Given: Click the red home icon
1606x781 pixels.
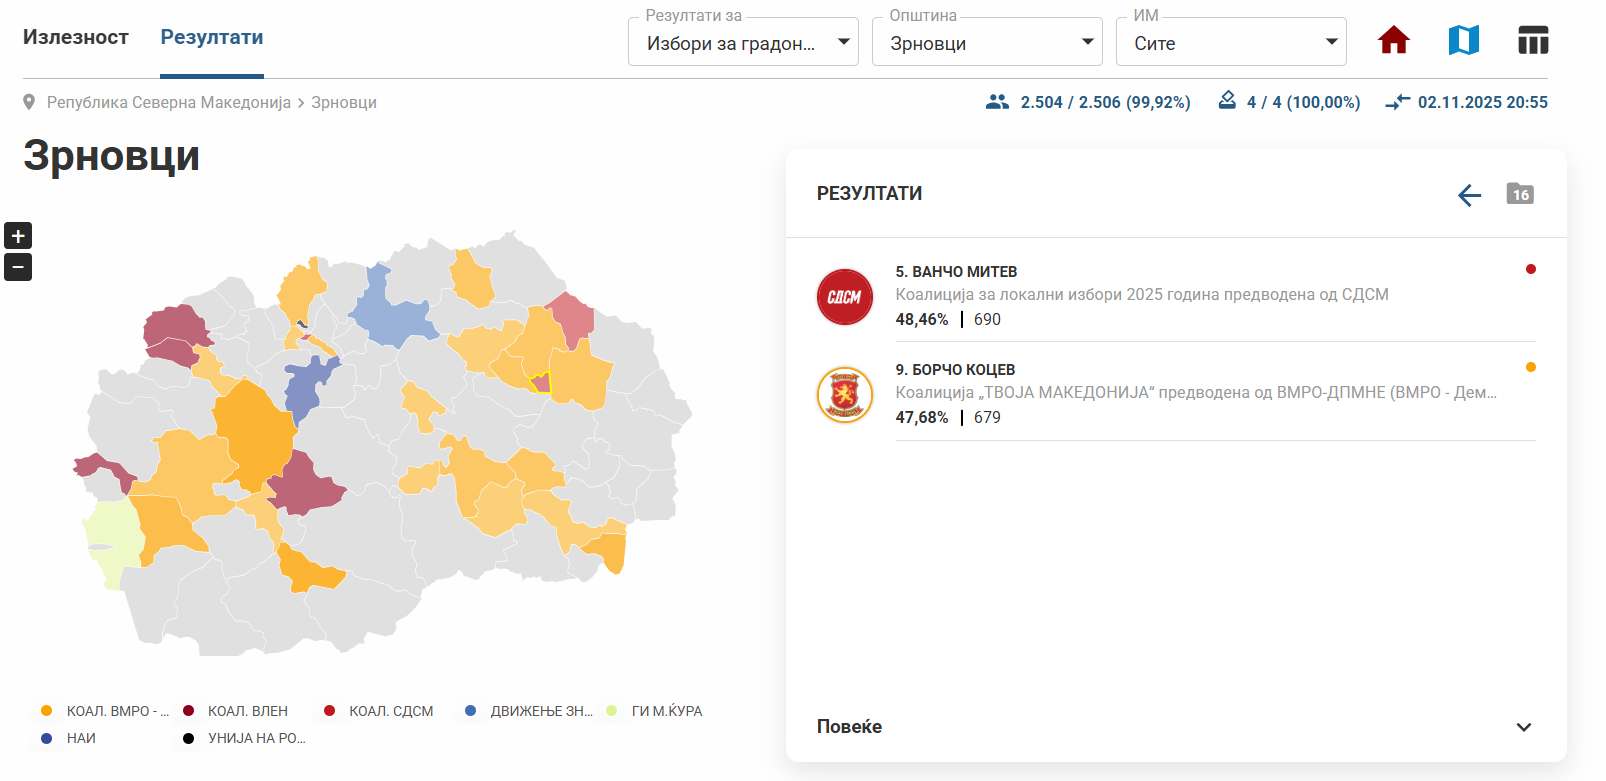Looking at the screenshot, I should point(1393,41).
